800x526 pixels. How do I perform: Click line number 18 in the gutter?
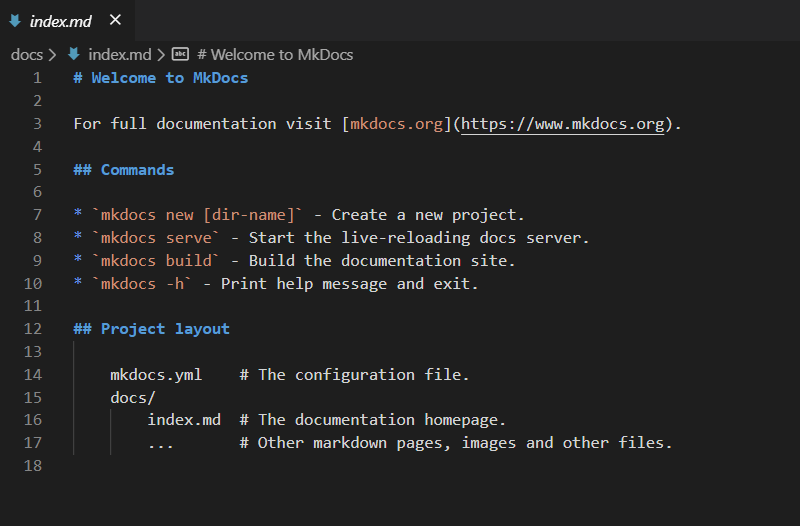coord(33,466)
